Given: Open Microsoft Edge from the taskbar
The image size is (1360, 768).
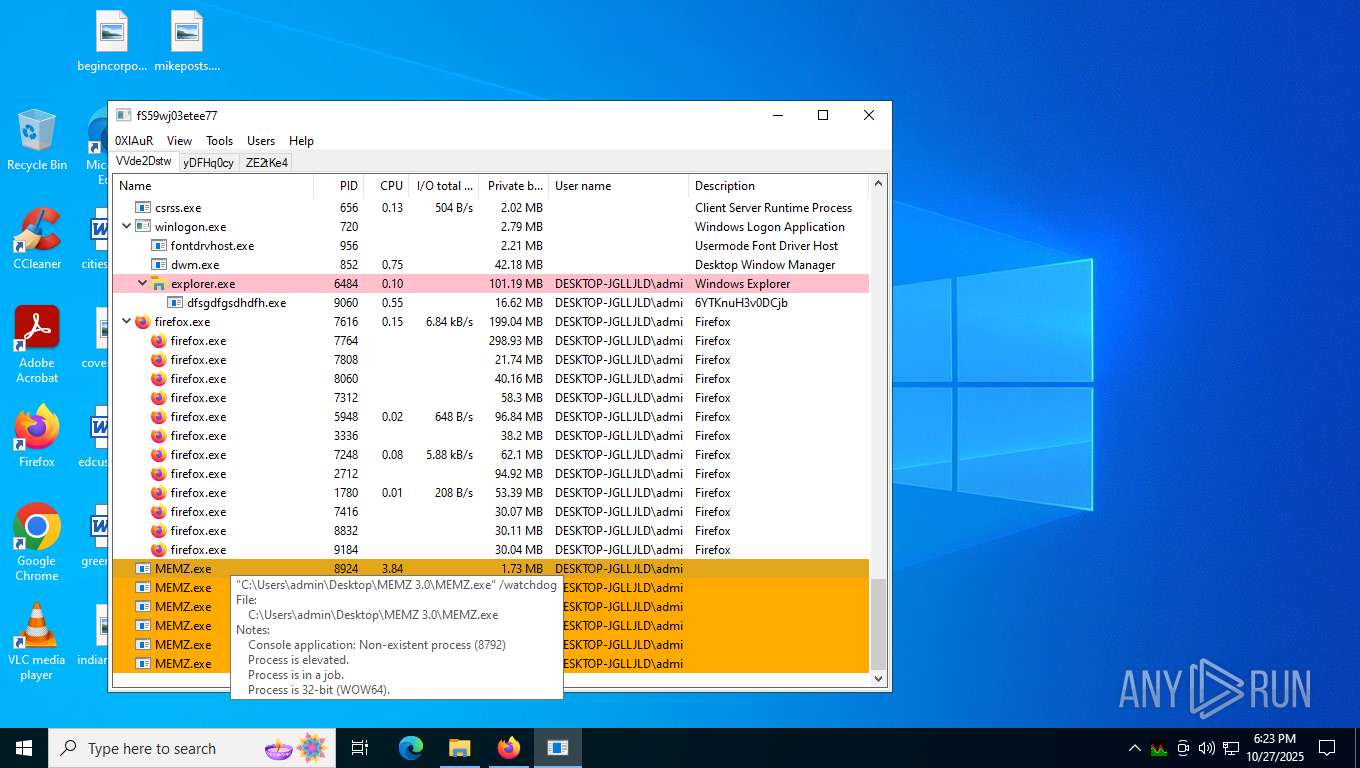Looking at the screenshot, I should coord(411,748).
